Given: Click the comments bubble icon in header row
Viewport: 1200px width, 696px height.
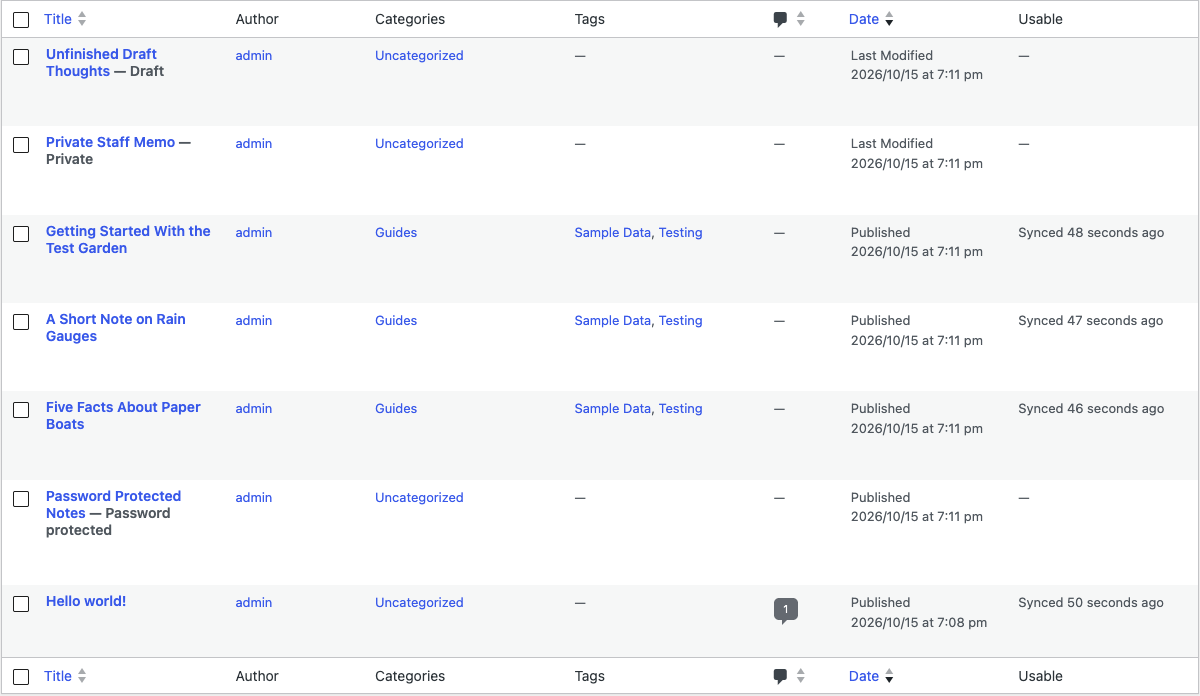Looking at the screenshot, I should tap(781, 19).
